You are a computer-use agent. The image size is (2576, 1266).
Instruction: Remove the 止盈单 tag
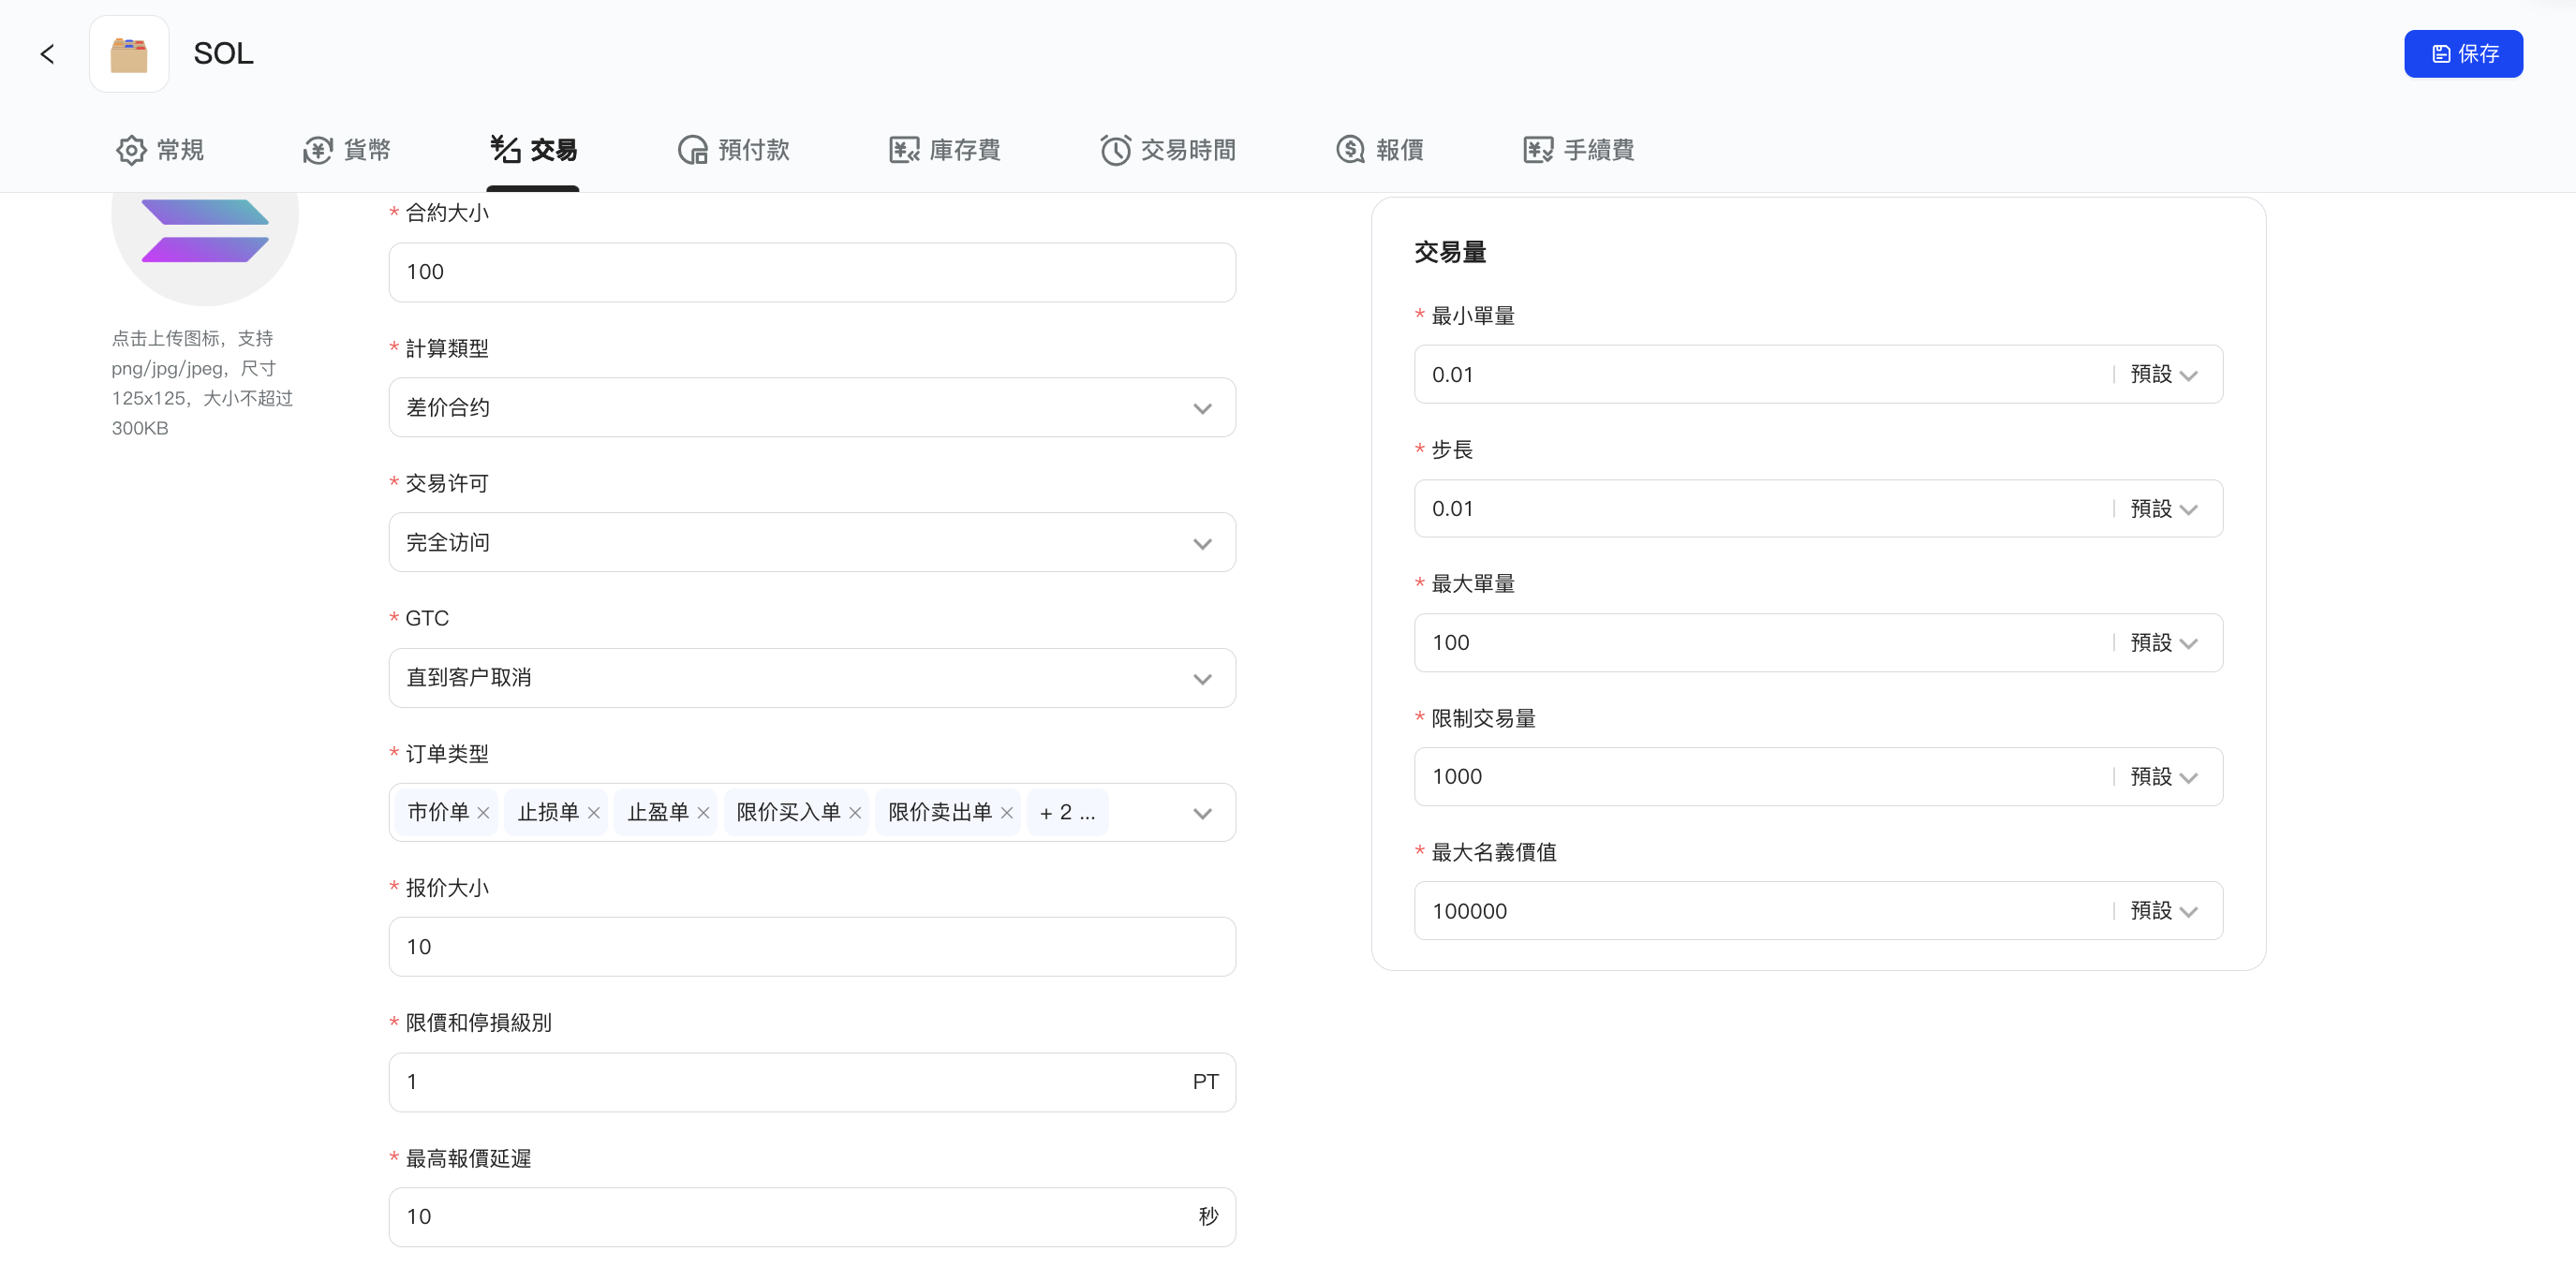(x=703, y=813)
